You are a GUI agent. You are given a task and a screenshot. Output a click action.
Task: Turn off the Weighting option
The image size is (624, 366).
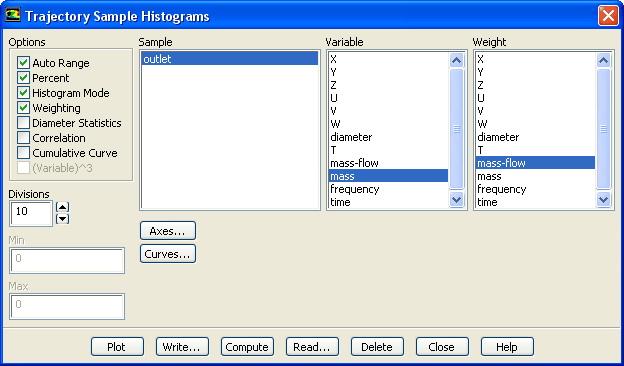pos(23,108)
